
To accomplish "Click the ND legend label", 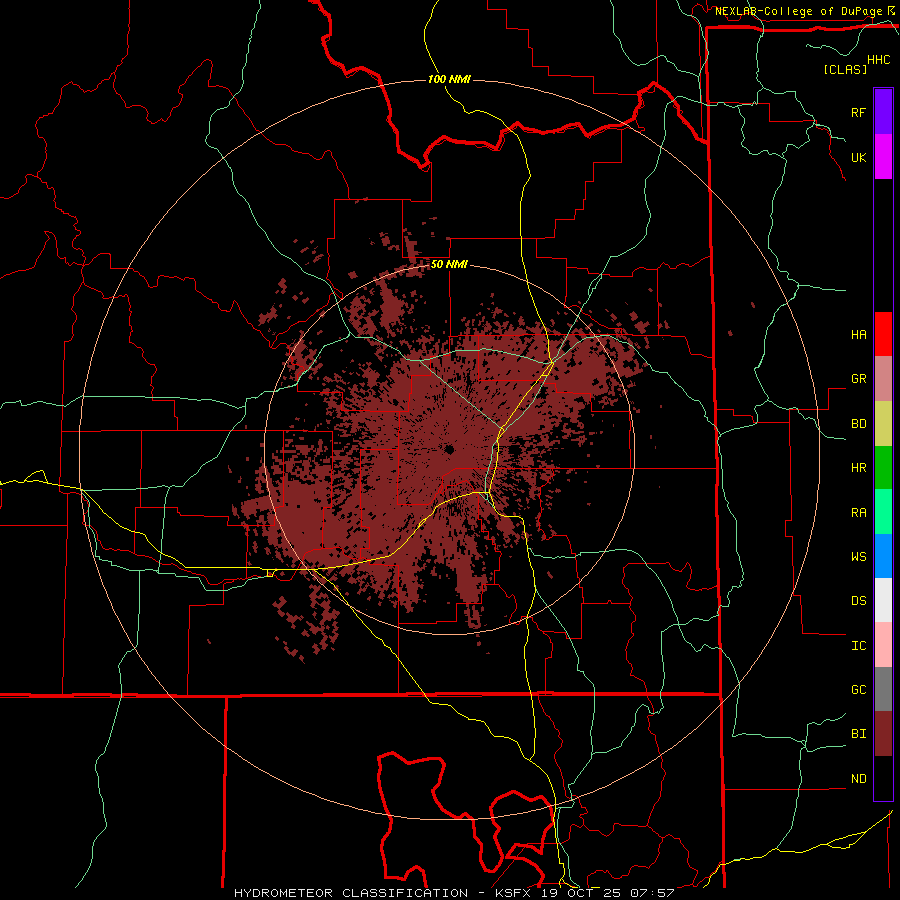I will click(x=858, y=779).
